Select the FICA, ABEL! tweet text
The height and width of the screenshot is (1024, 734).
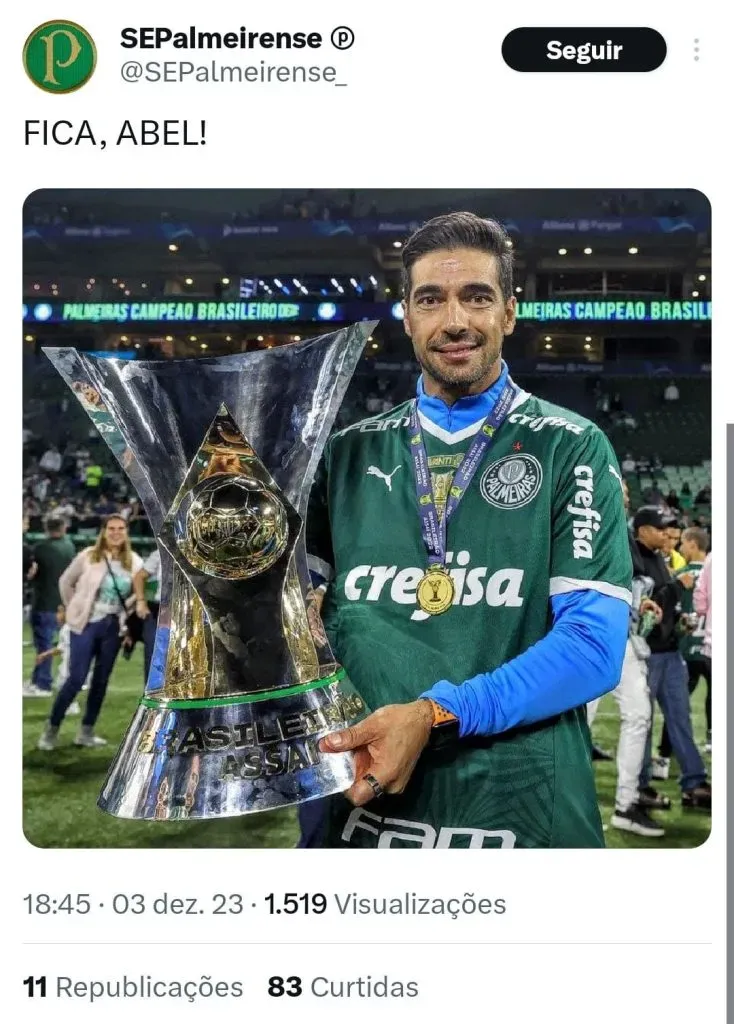click(x=115, y=133)
